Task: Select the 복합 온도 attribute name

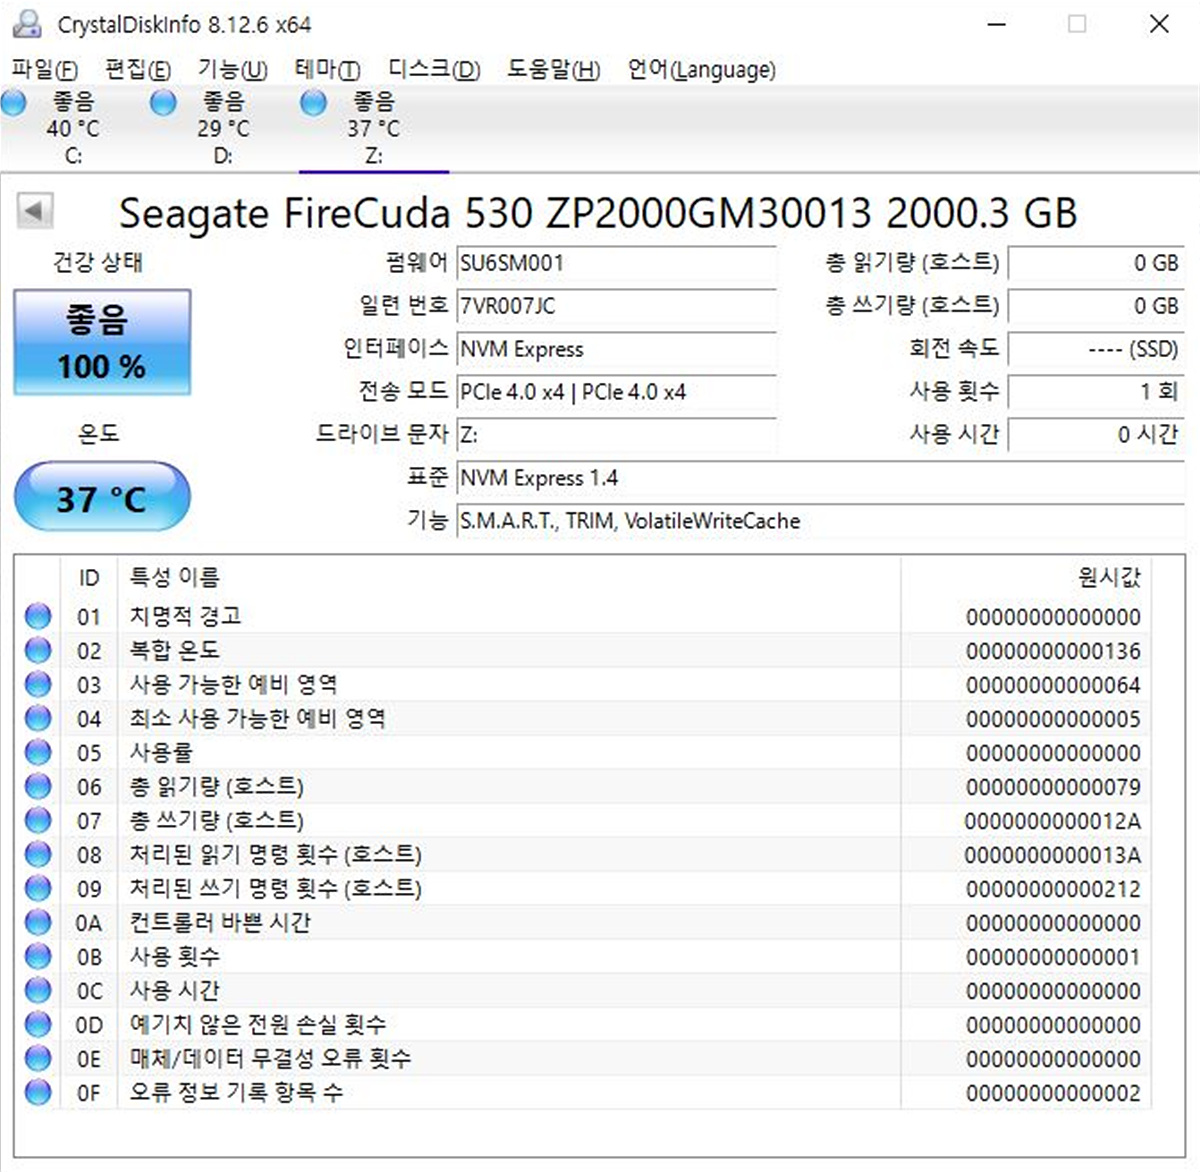Action: click(x=174, y=650)
